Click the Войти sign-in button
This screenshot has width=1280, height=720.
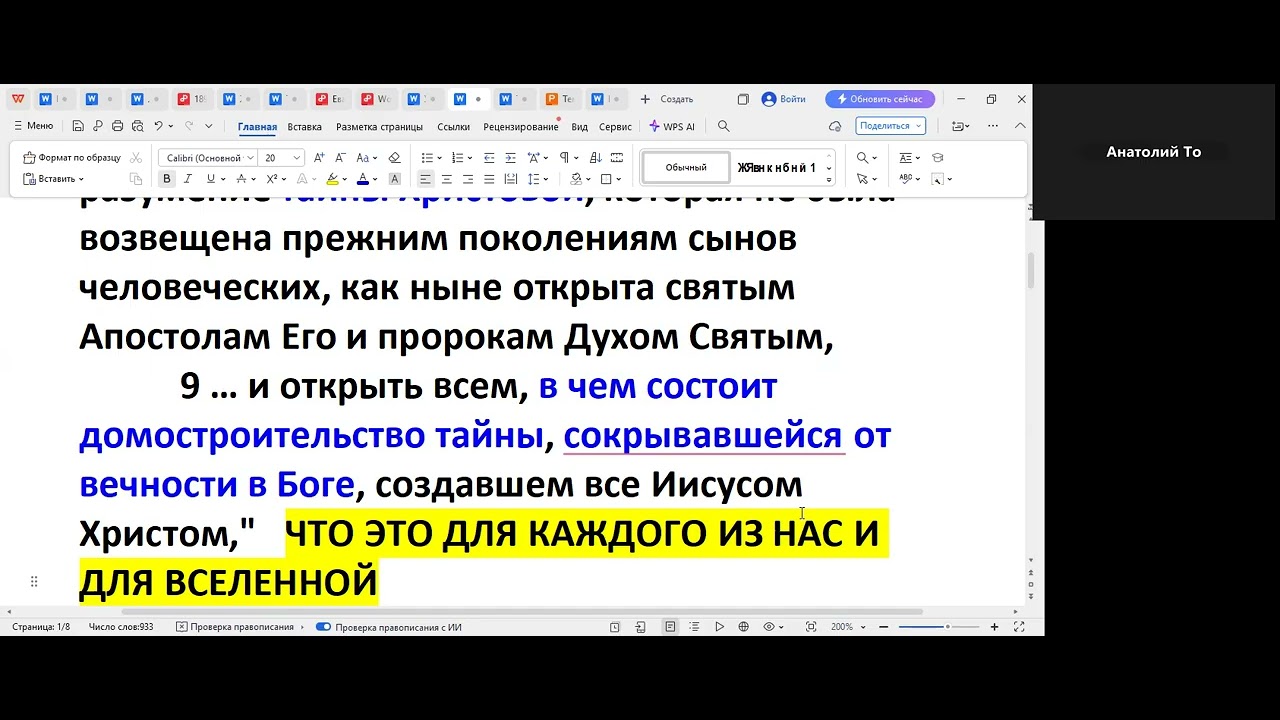[784, 99]
